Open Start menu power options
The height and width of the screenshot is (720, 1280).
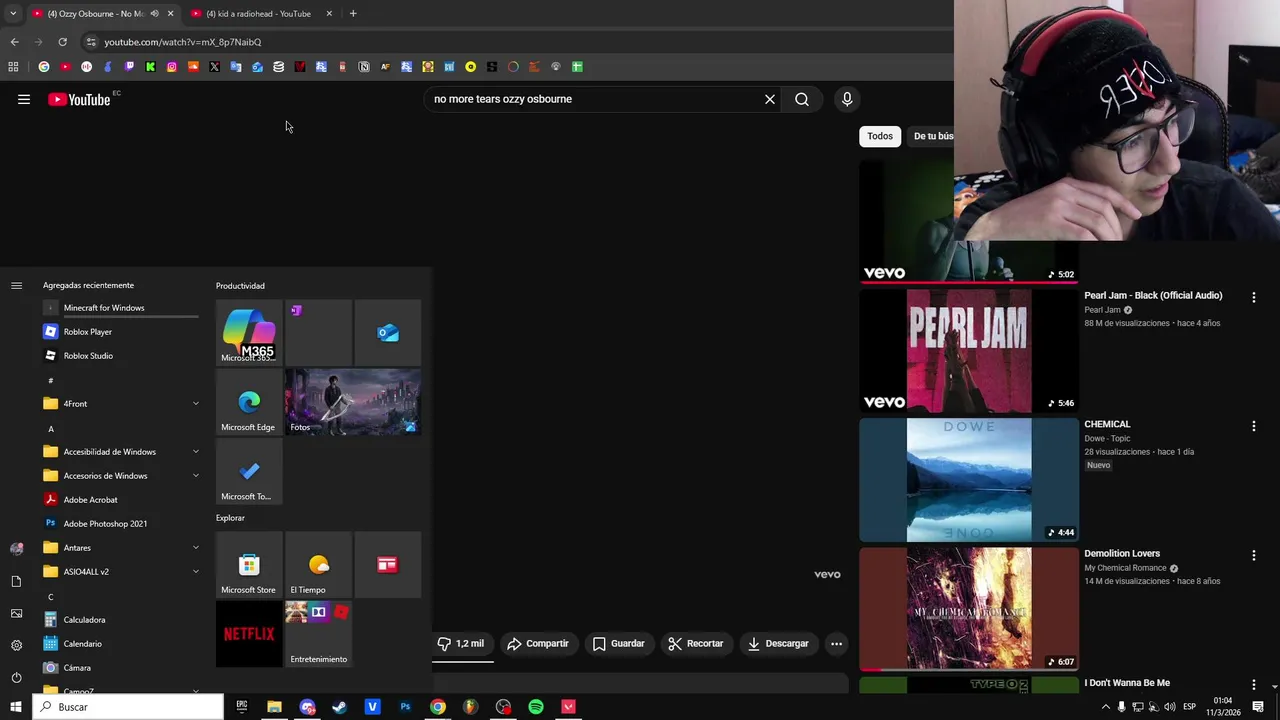point(16,678)
